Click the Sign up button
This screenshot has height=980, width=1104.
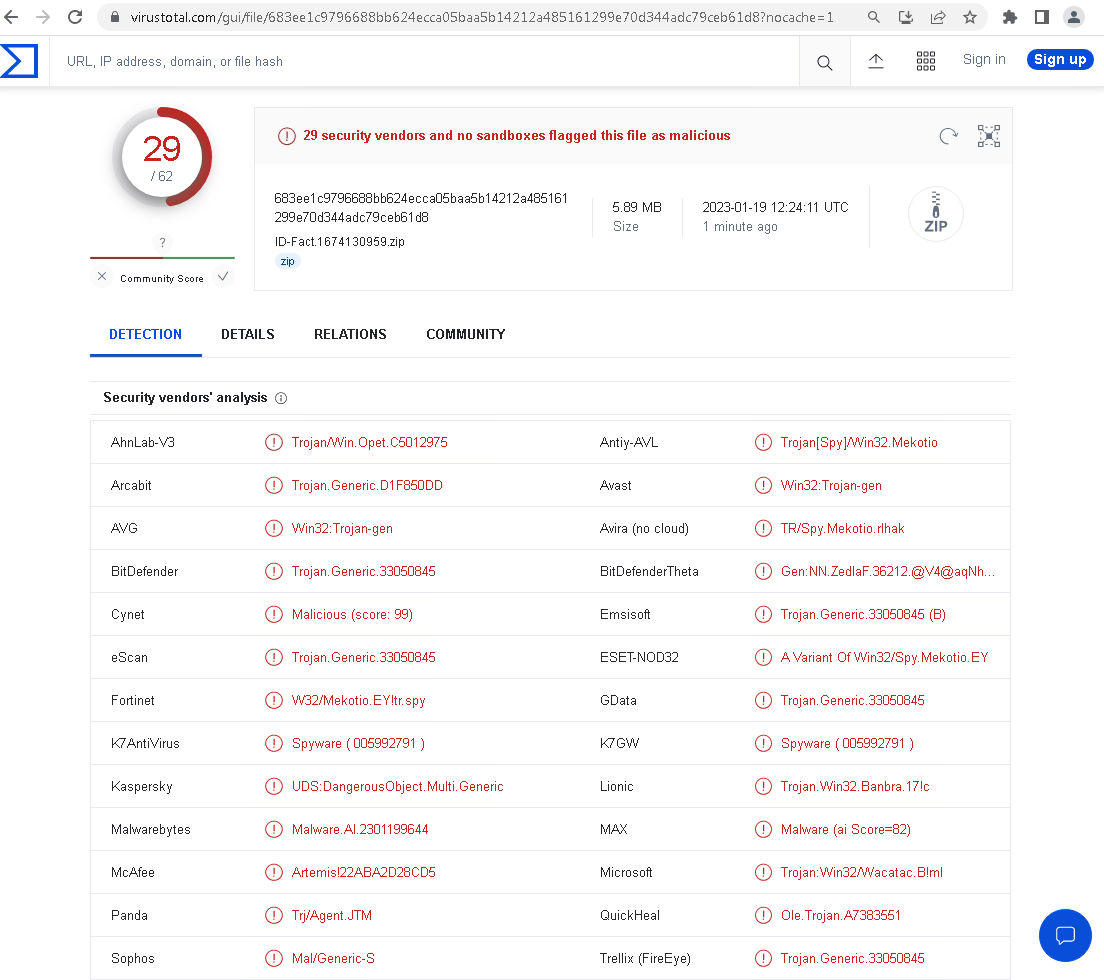point(1059,59)
